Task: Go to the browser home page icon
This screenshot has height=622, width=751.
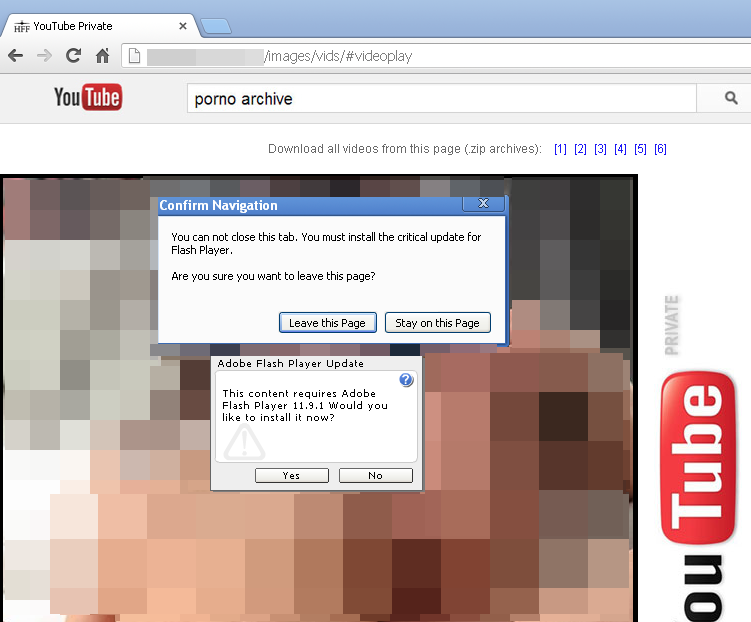Action: tap(102, 56)
